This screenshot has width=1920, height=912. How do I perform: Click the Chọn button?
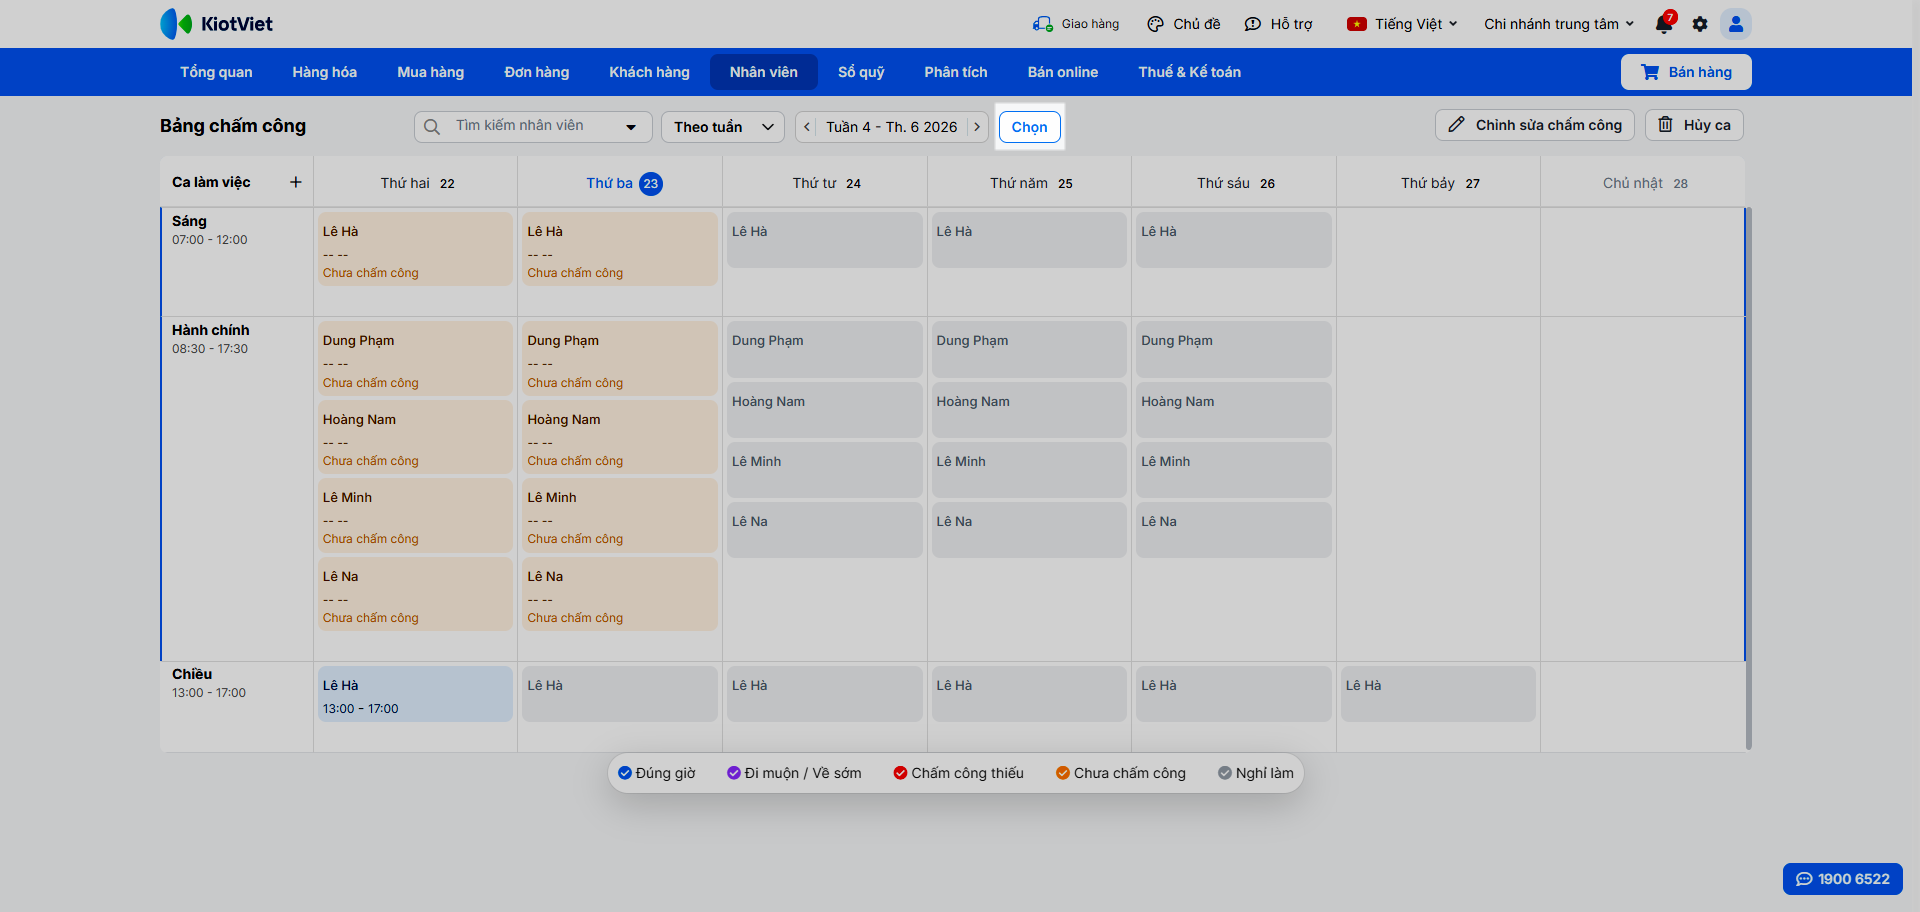(1030, 127)
